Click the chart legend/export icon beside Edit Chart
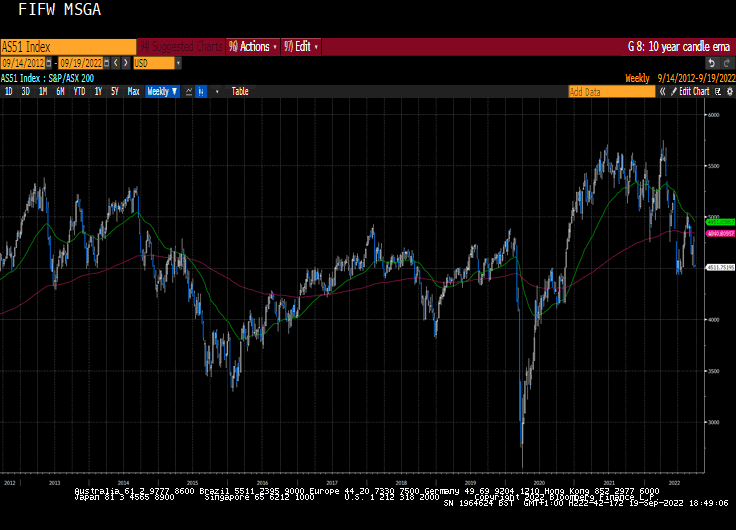This screenshot has width=736, height=530. (x=718, y=92)
